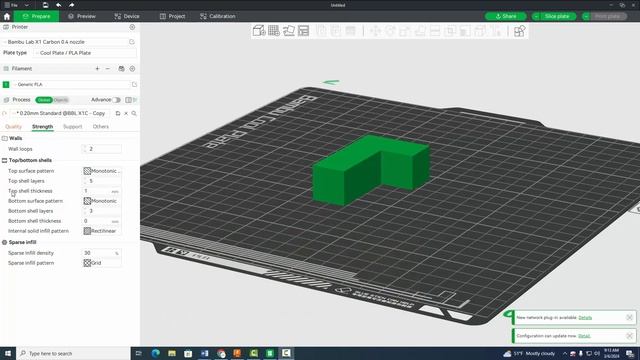Image resolution: width=640 pixels, height=360 pixels.
Task: Undo the last action
Action: coord(59,5)
